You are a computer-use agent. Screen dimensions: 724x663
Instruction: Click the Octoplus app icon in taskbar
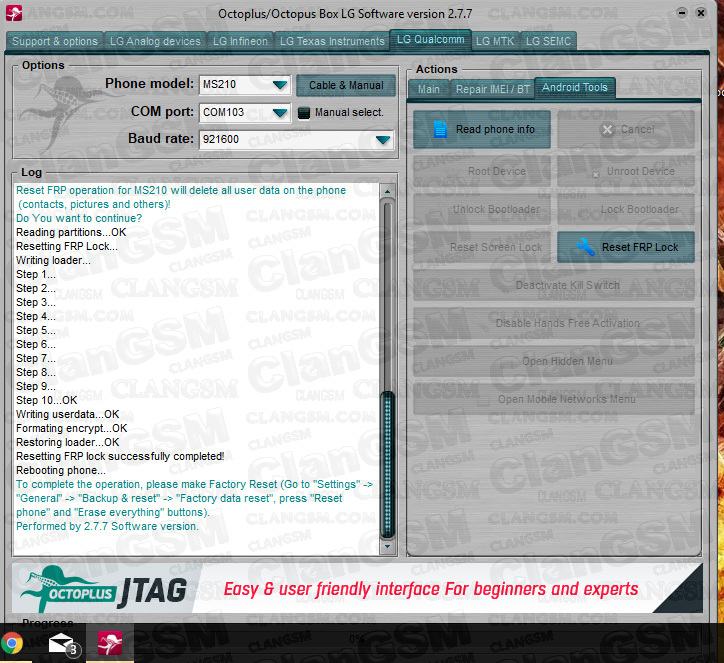tap(110, 643)
